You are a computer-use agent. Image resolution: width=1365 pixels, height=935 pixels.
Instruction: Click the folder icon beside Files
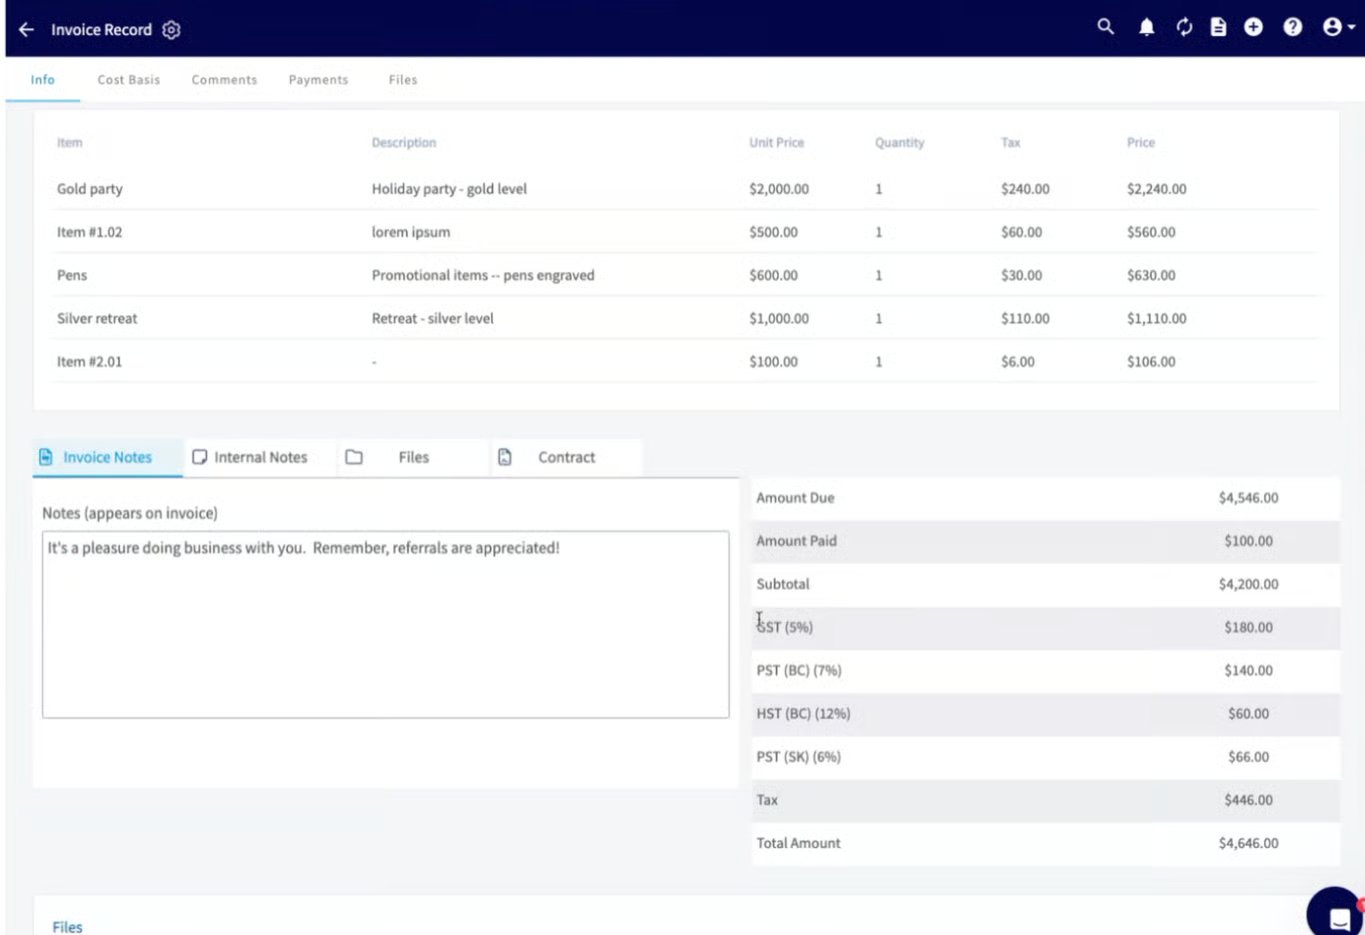pyautogui.click(x=354, y=457)
